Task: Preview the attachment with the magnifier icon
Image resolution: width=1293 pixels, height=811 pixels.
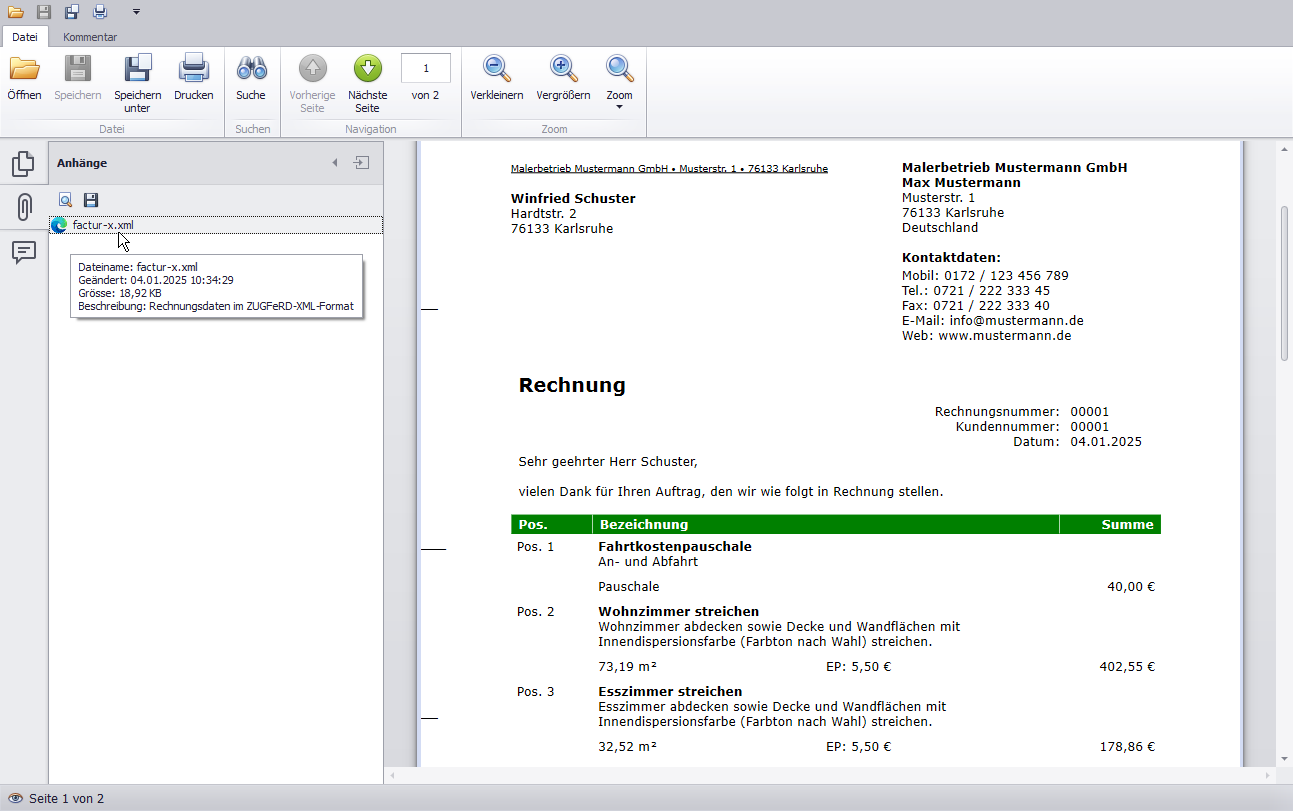Action: [65, 200]
